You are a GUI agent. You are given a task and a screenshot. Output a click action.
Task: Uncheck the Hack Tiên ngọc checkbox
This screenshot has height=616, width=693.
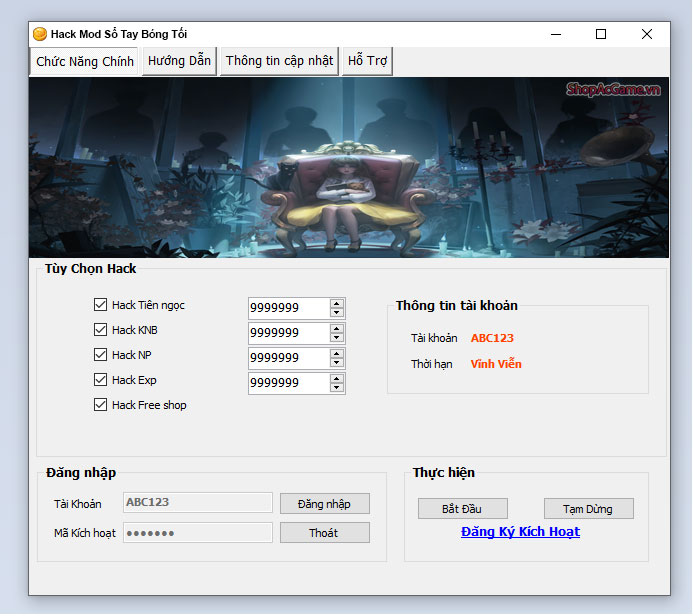coord(100,304)
